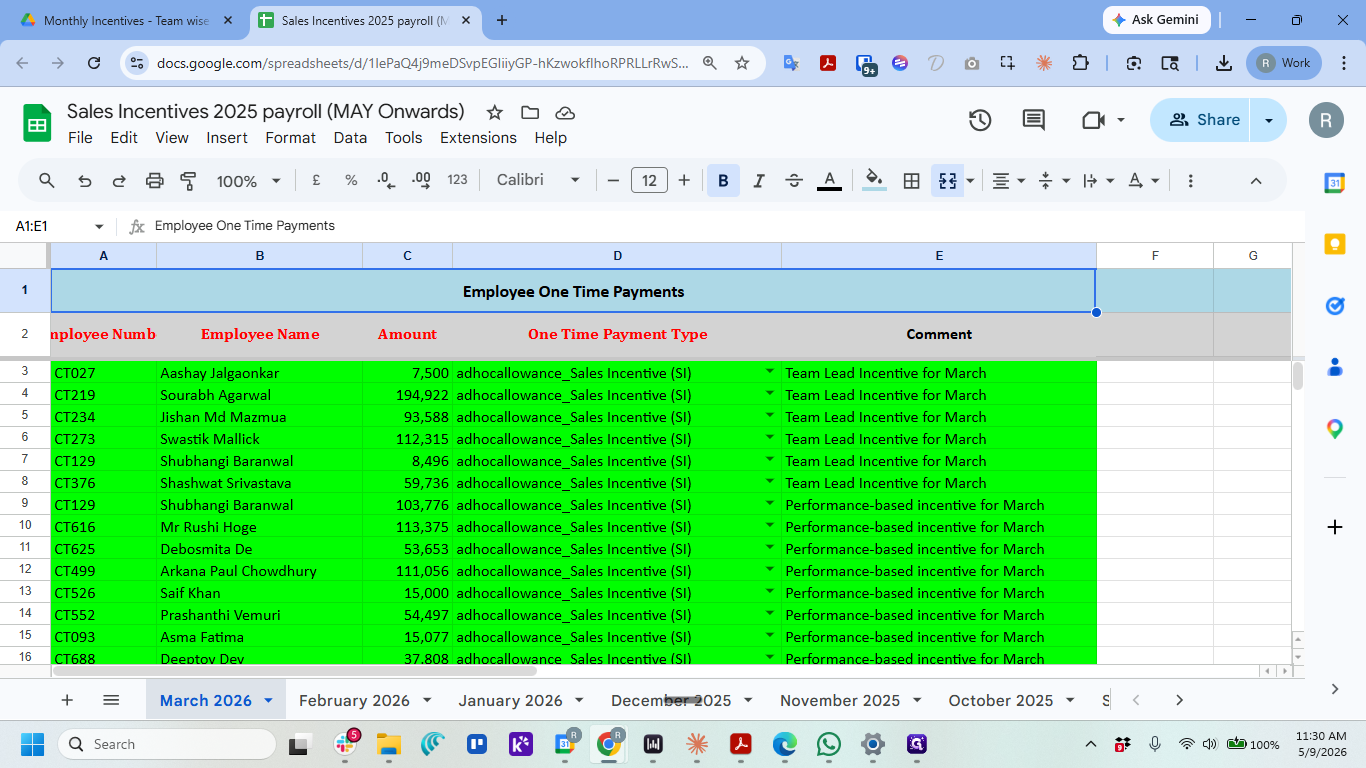The height and width of the screenshot is (768, 1366).
Task: Open the zoom level dropdown
Action: (248, 181)
